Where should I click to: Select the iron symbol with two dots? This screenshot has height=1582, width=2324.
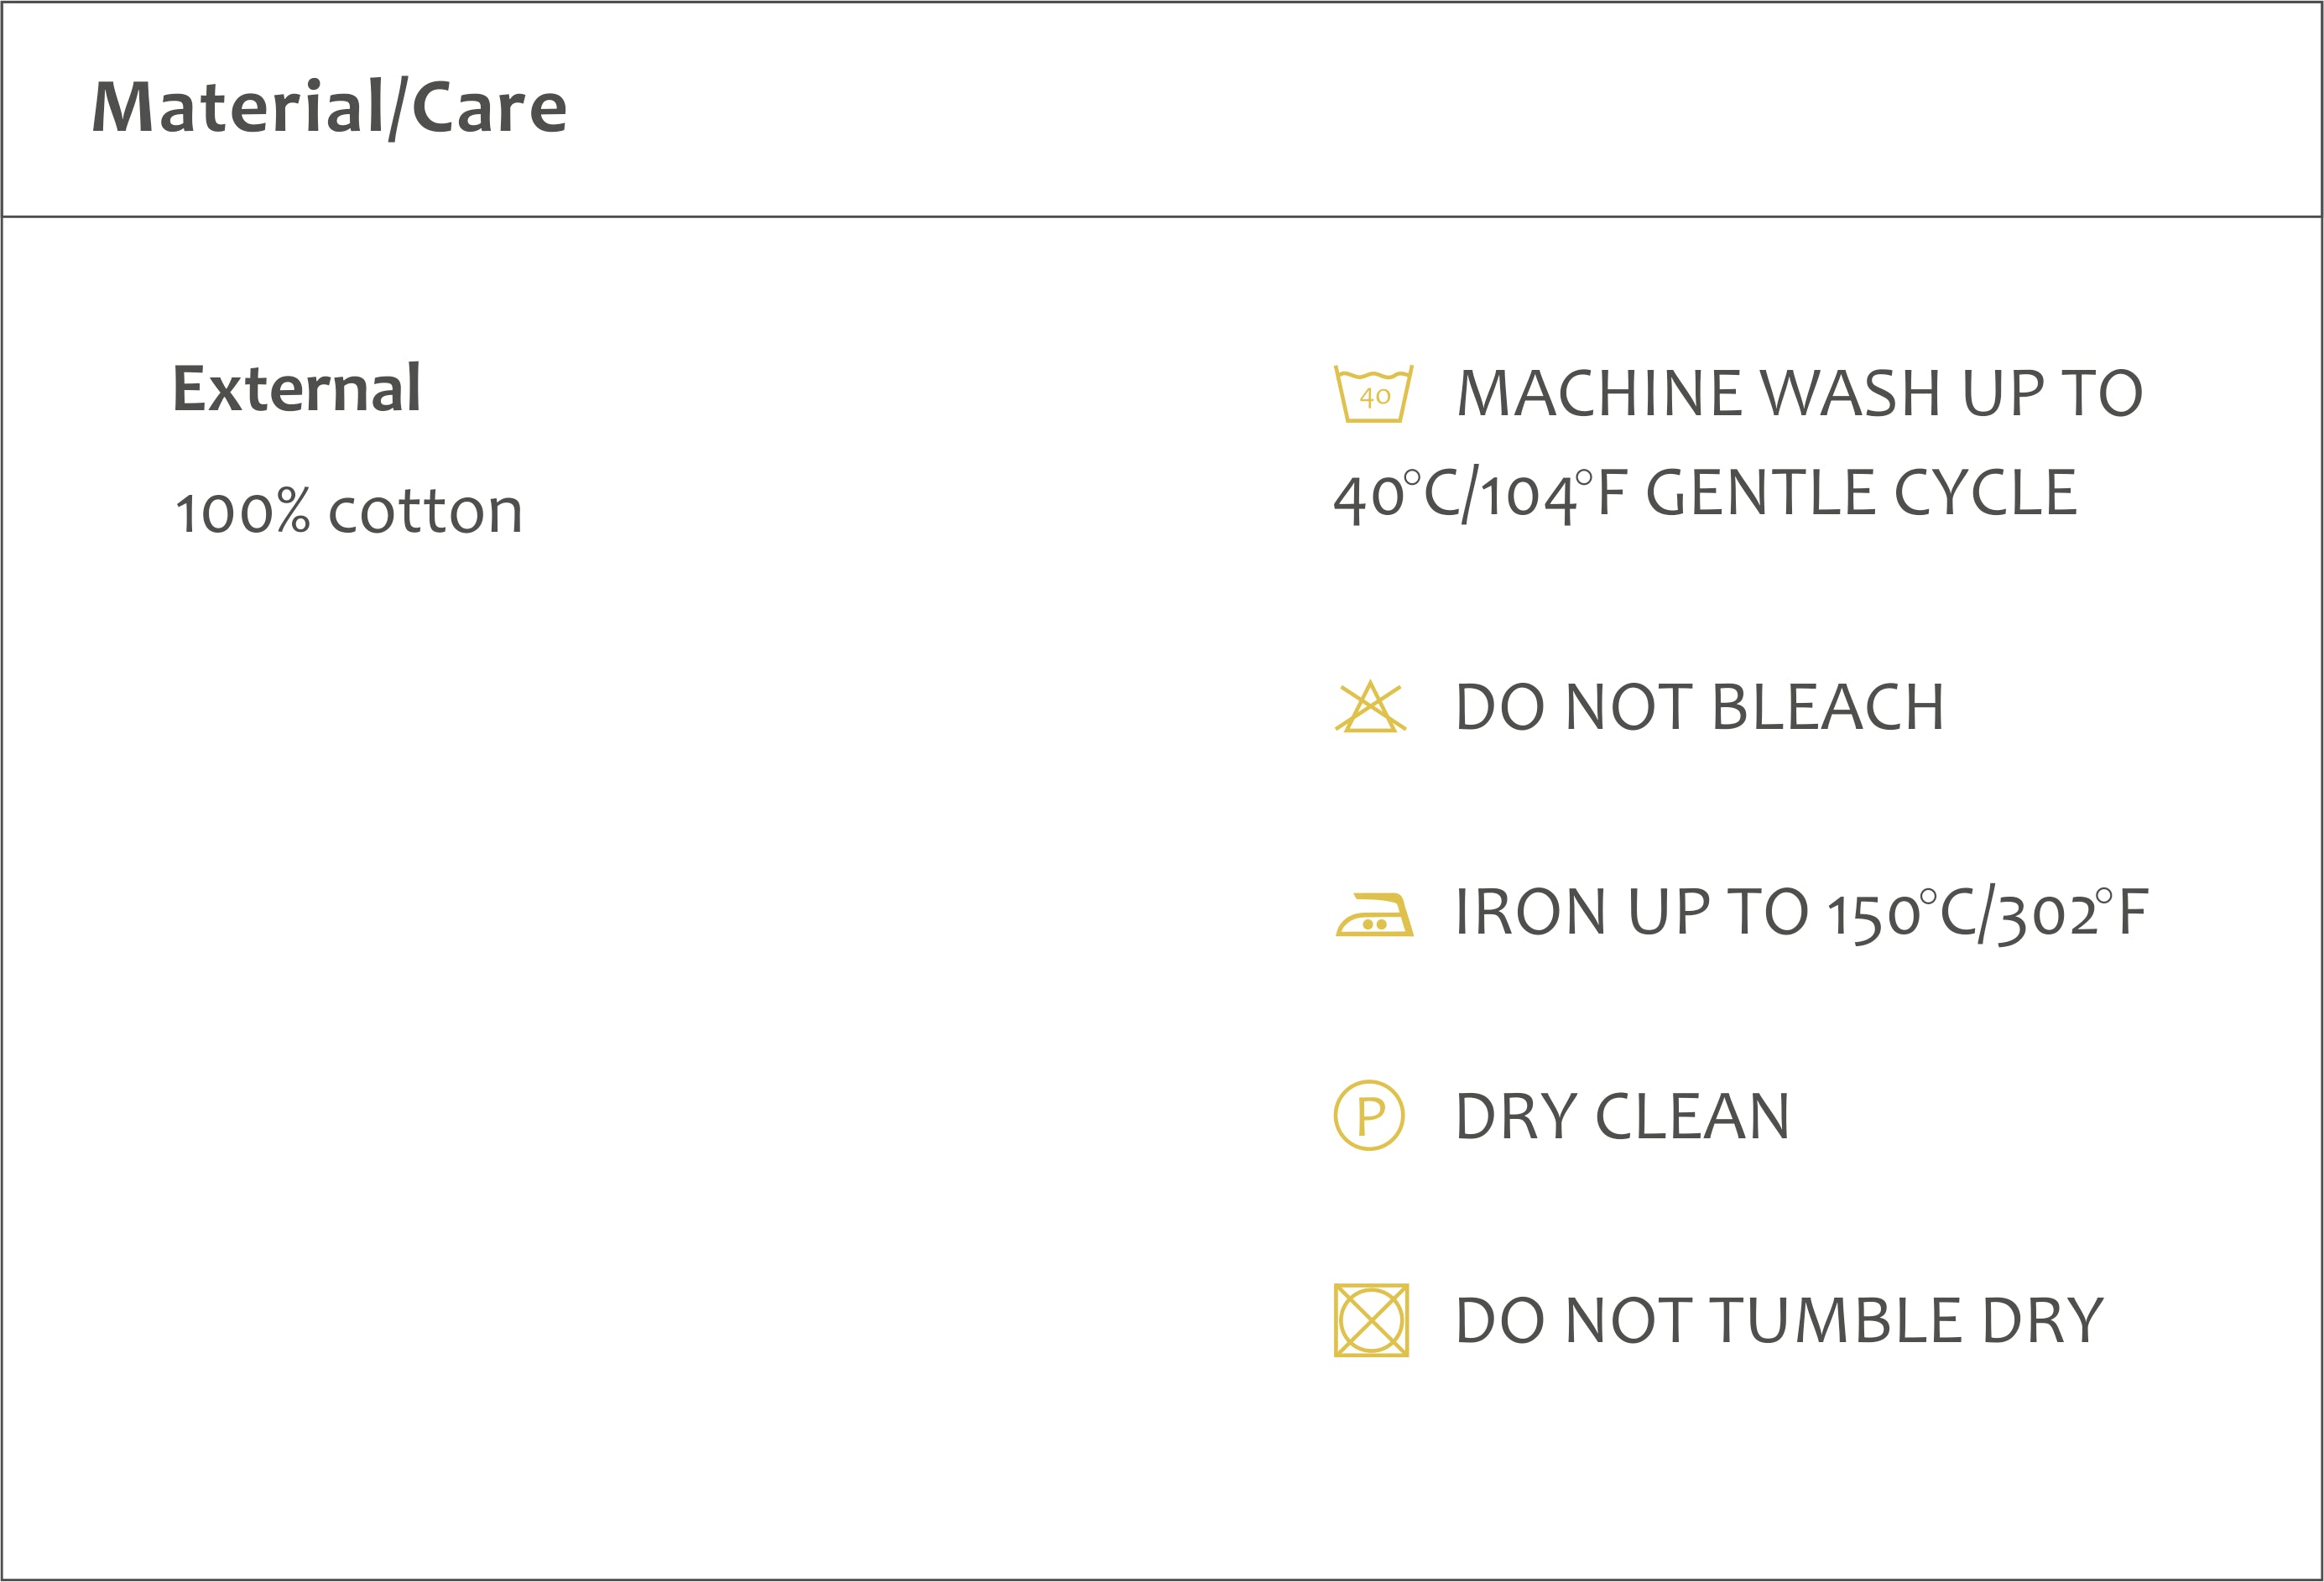click(1374, 914)
